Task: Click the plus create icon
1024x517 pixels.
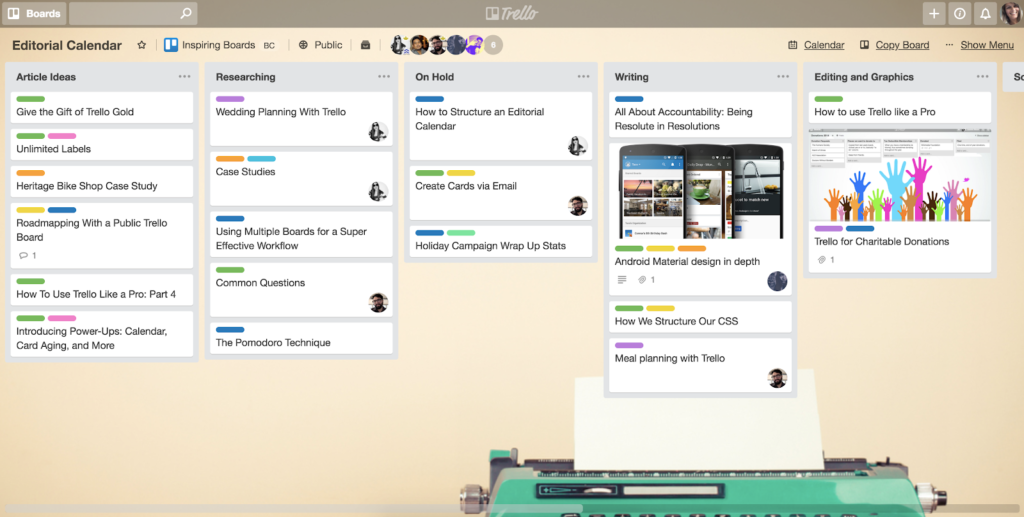Action: coord(934,13)
